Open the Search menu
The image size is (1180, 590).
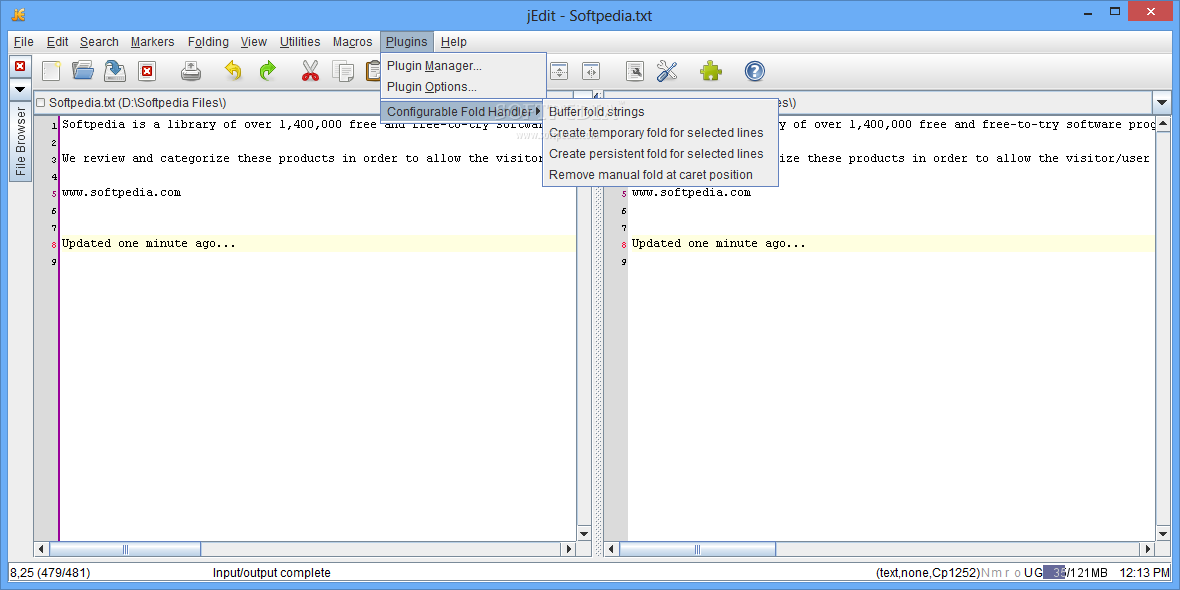pos(99,42)
